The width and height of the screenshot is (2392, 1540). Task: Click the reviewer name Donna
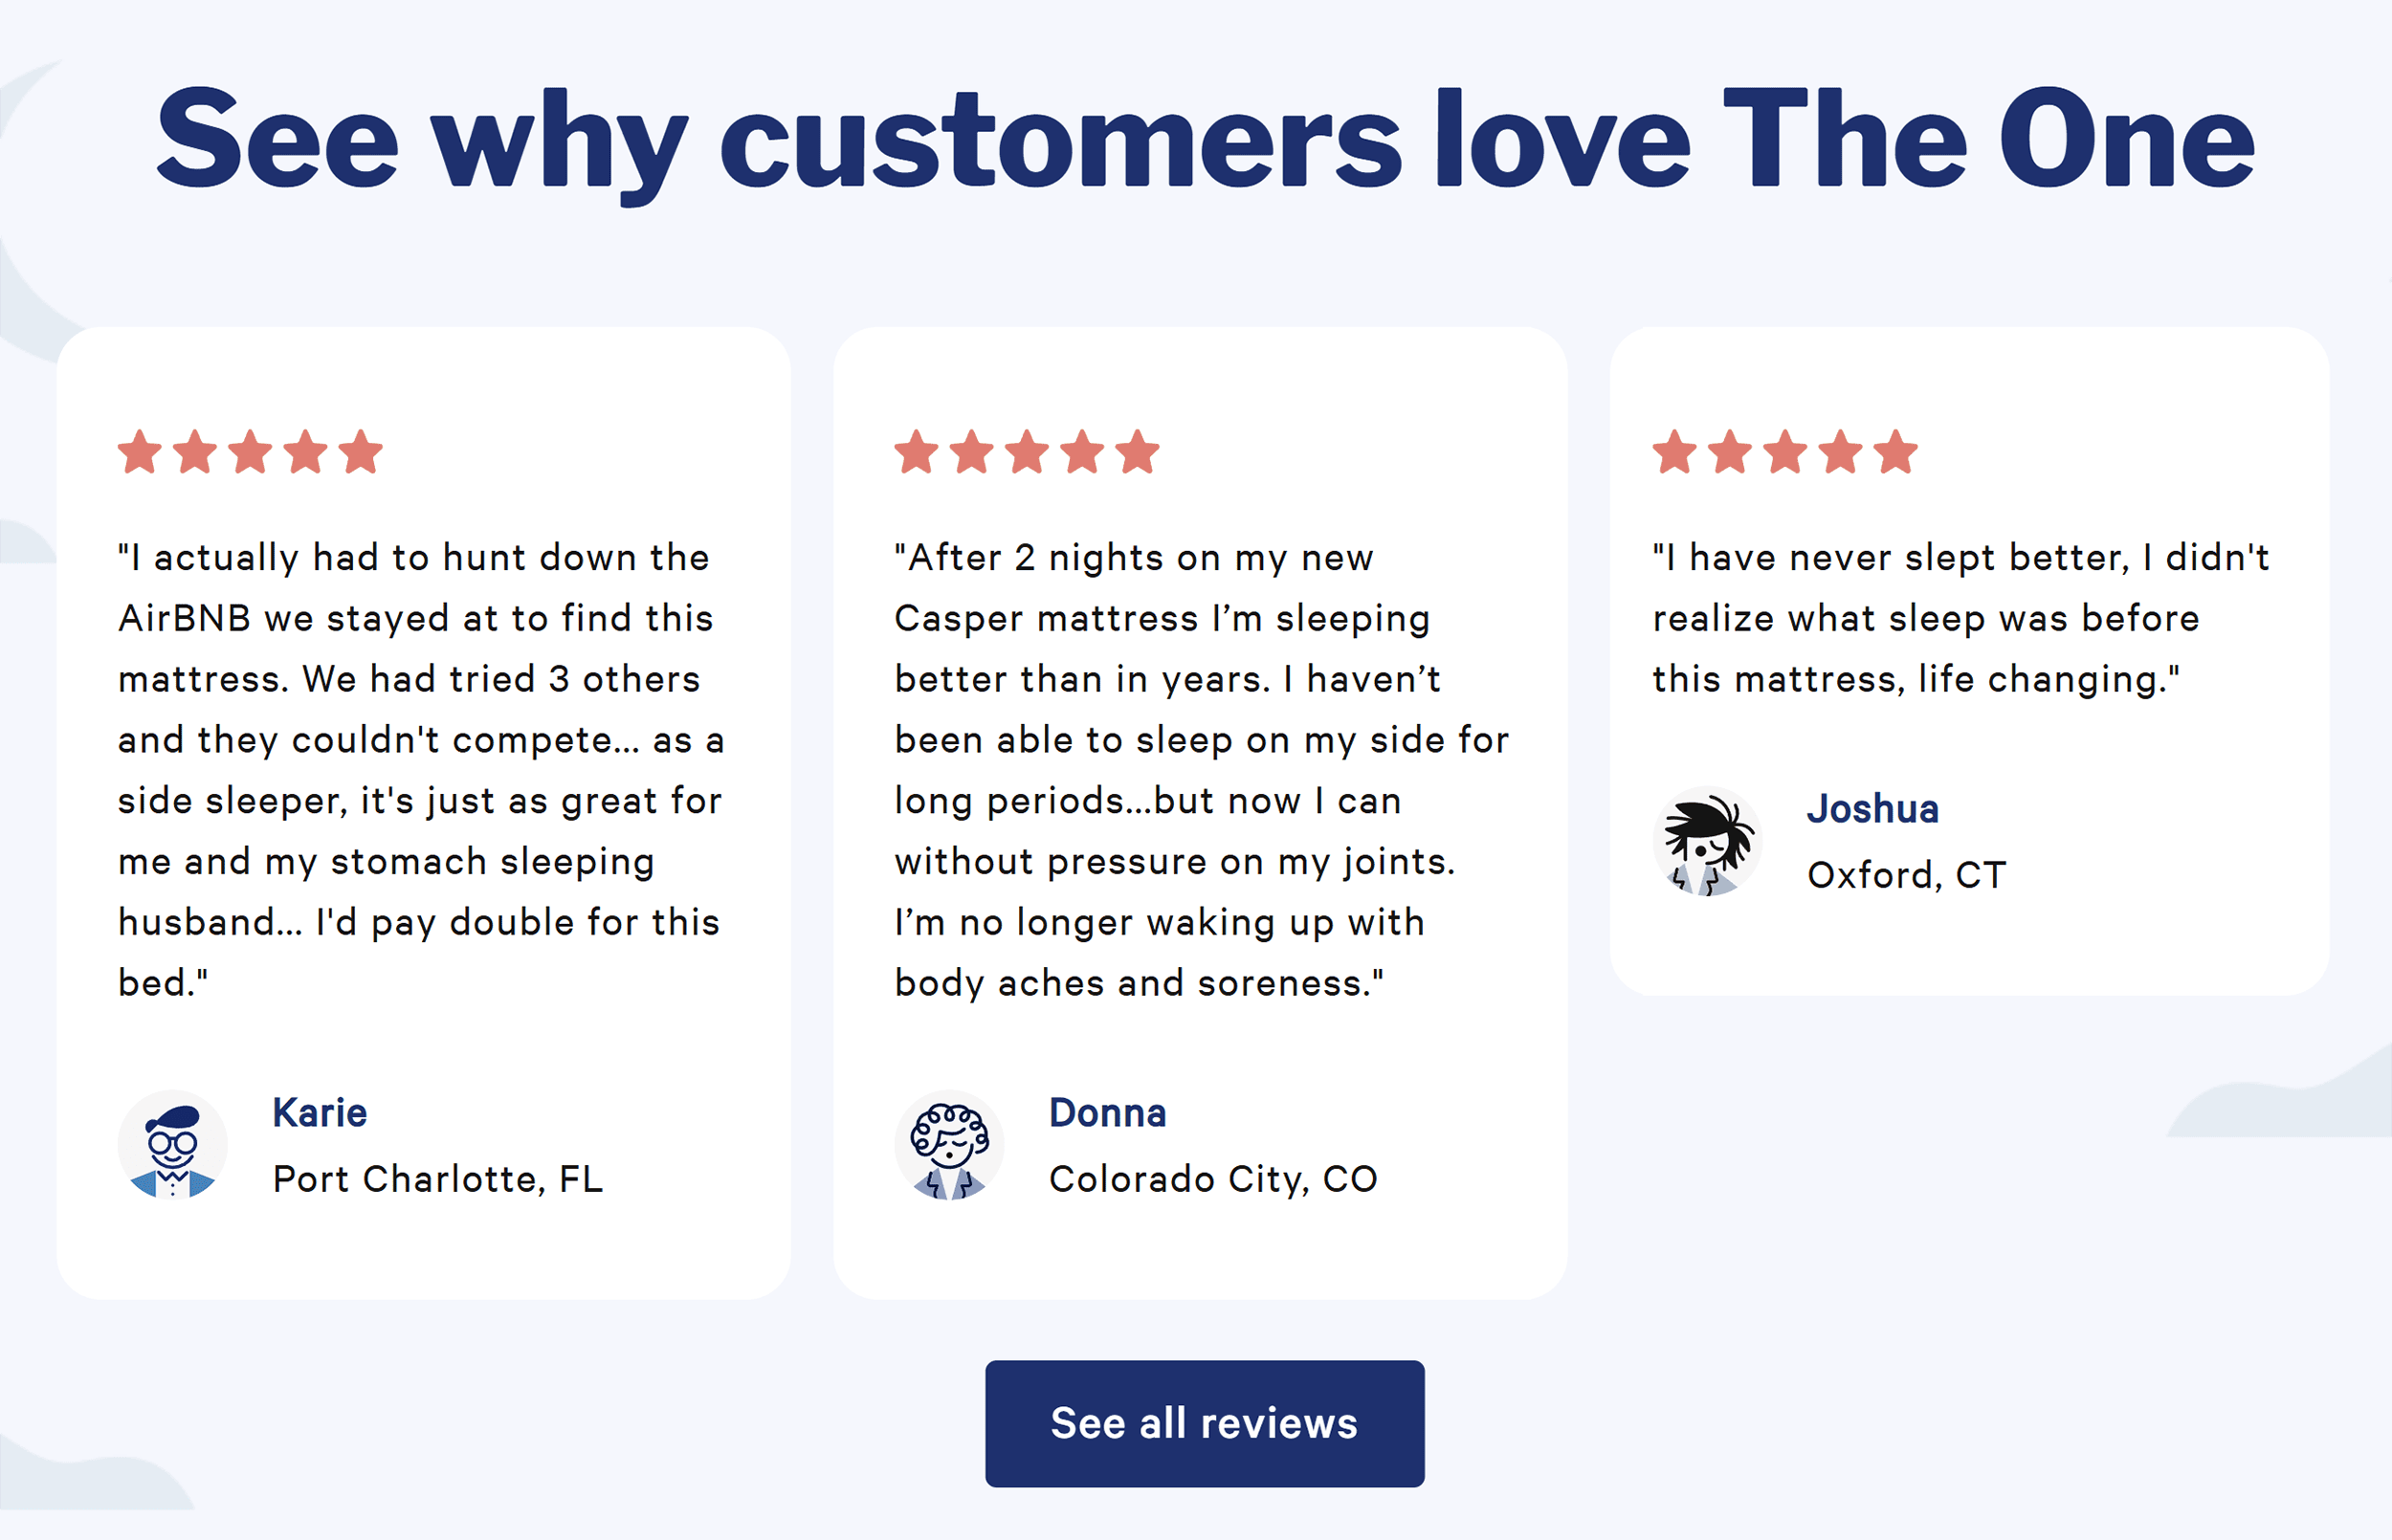point(1106,1112)
